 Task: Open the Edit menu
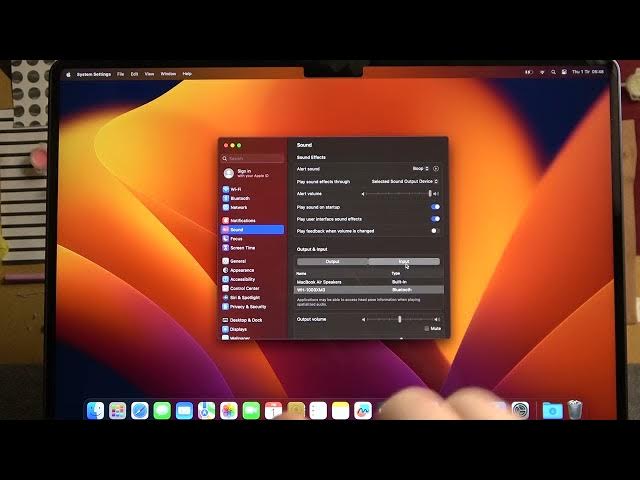pyautogui.click(x=134, y=74)
